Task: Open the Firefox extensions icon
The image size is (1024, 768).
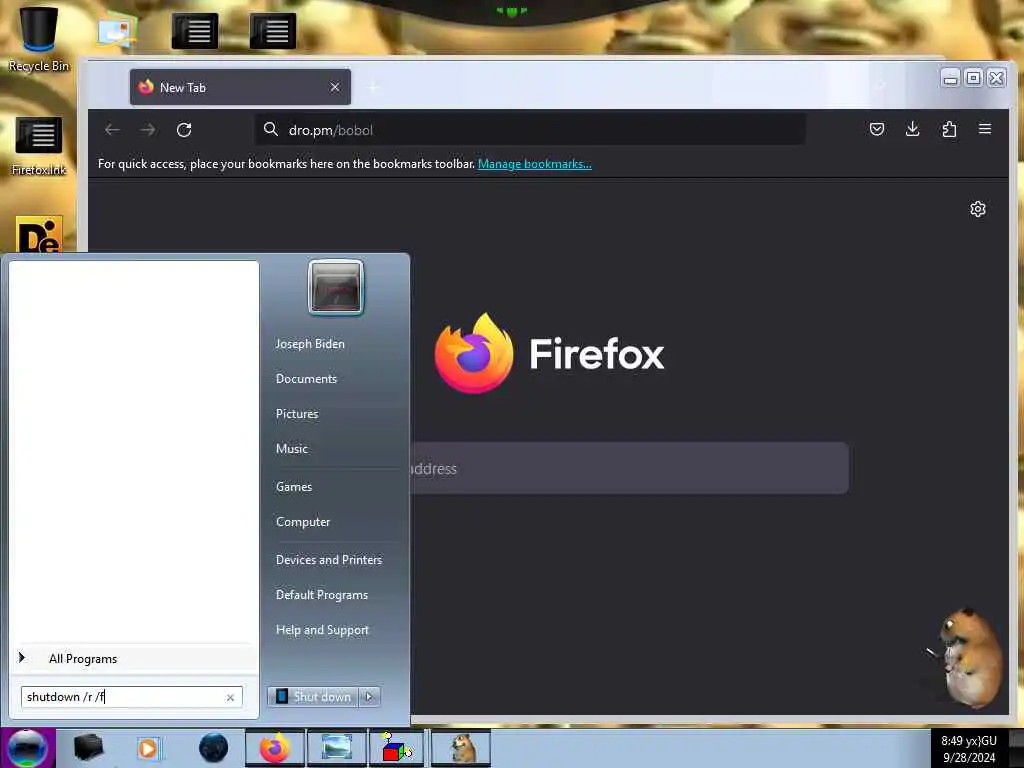Action: pos(949,129)
